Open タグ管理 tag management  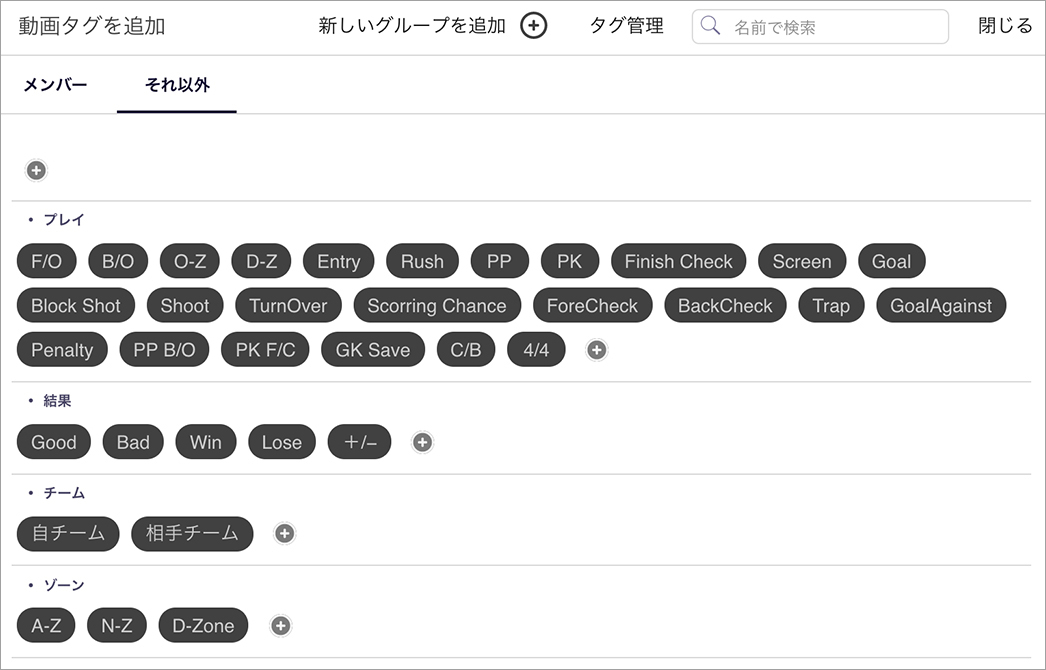pyautogui.click(x=626, y=26)
